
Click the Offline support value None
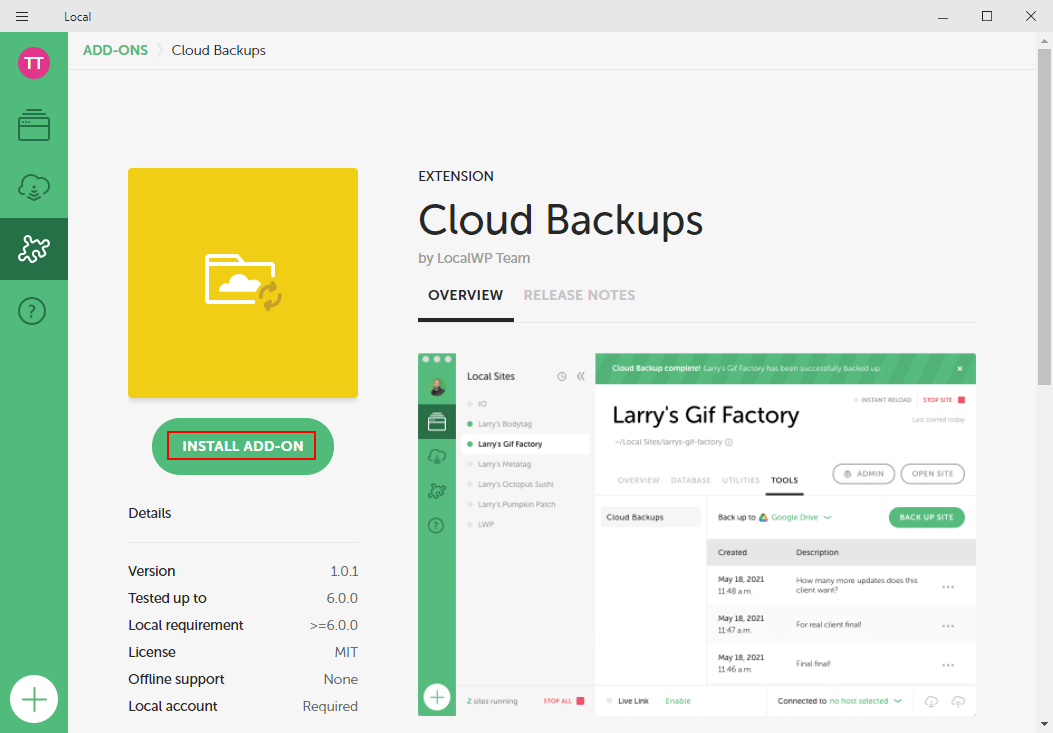[340, 679]
